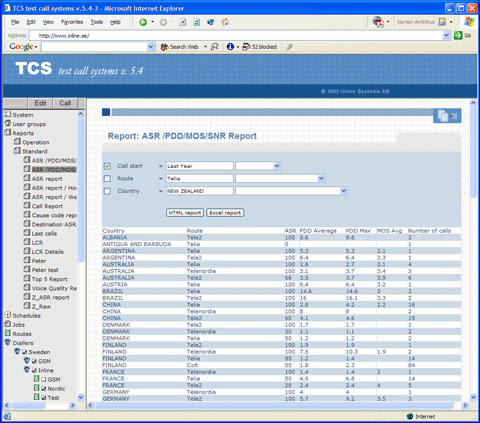
Task: Click the export report icon at top right
Action: coord(447,116)
